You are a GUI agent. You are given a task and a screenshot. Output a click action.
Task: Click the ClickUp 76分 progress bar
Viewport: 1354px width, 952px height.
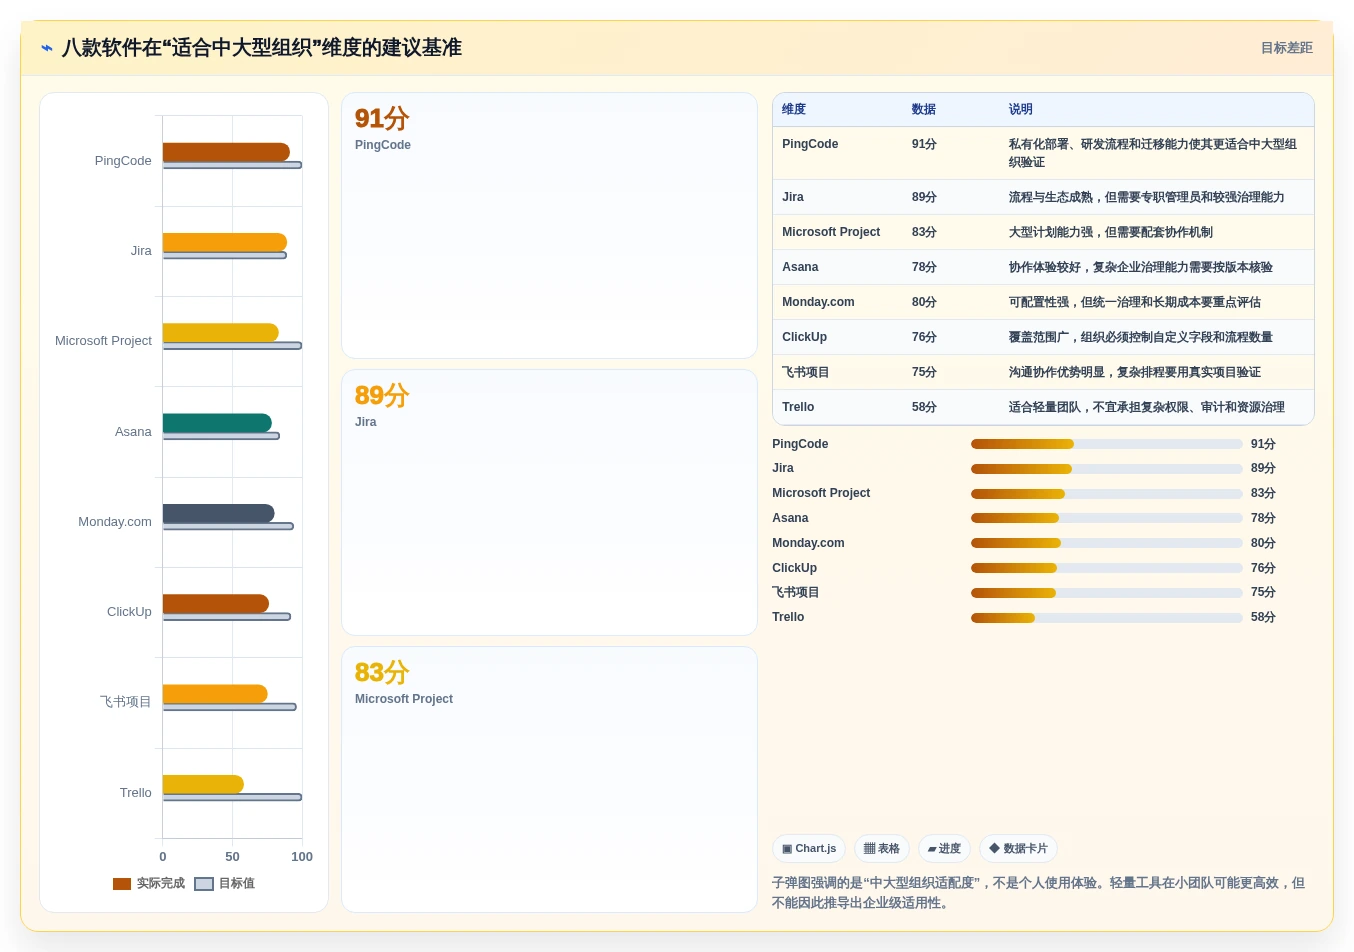tap(1106, 568)
